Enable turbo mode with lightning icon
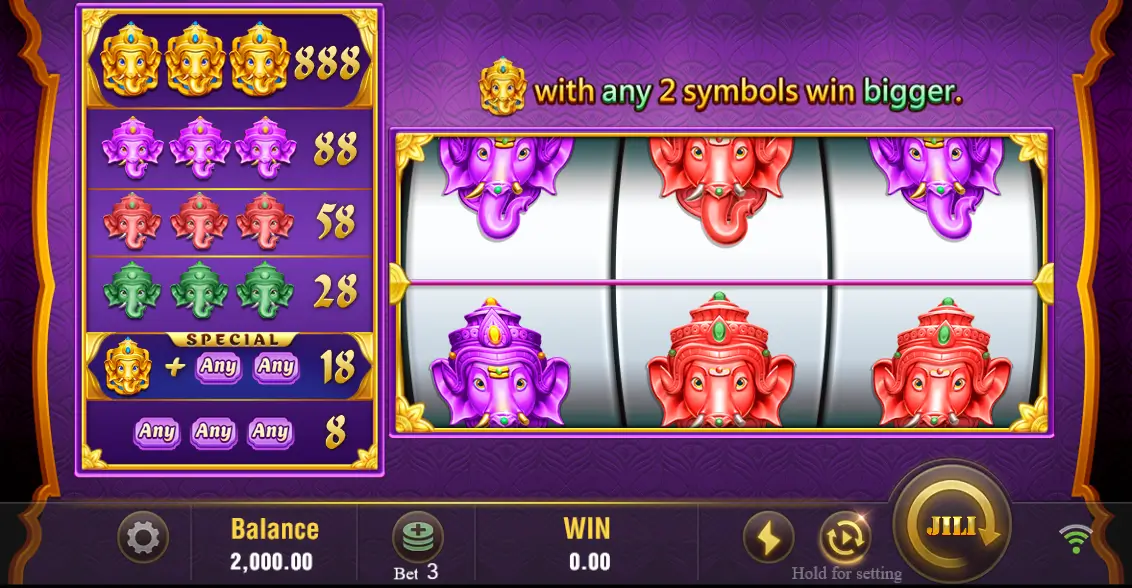1132x588 pixels. point(768,537)
